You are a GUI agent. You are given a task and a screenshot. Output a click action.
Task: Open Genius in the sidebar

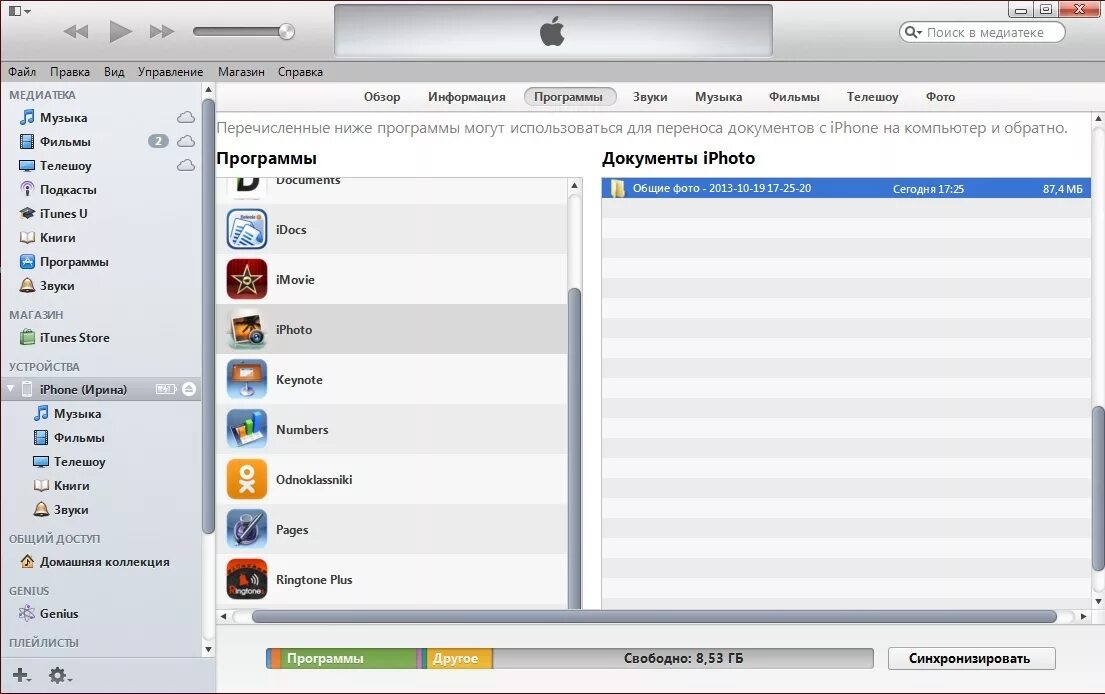tap(58, 614)
